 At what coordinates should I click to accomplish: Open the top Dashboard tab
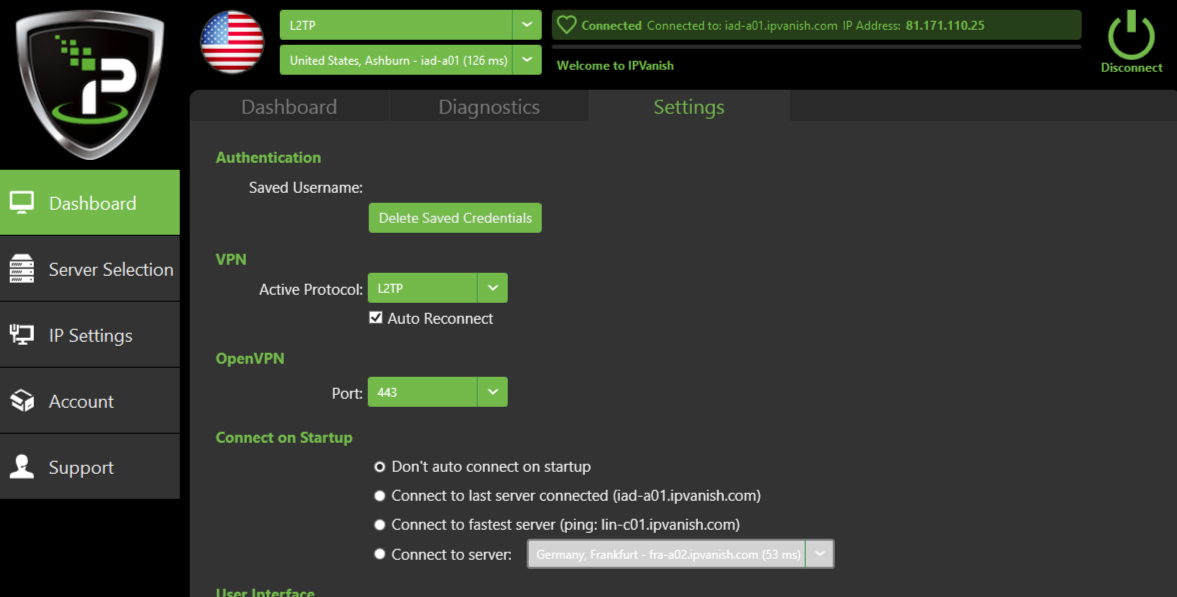[x=289, y=107]
